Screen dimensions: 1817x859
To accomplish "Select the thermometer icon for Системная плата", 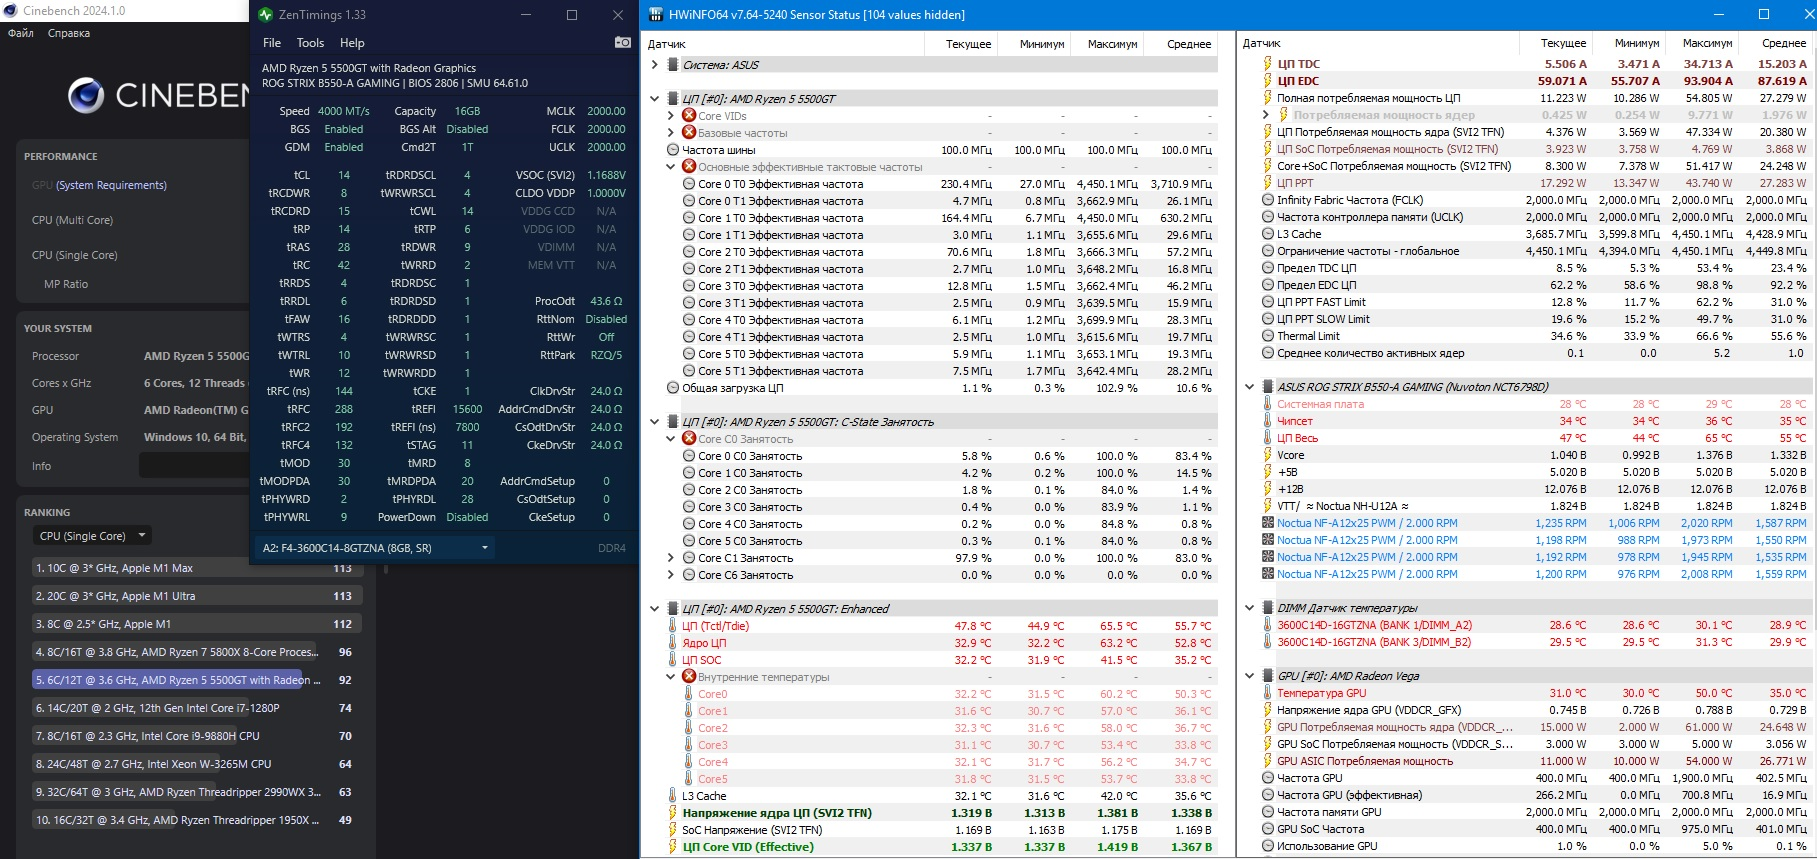I will (1268, 404).
